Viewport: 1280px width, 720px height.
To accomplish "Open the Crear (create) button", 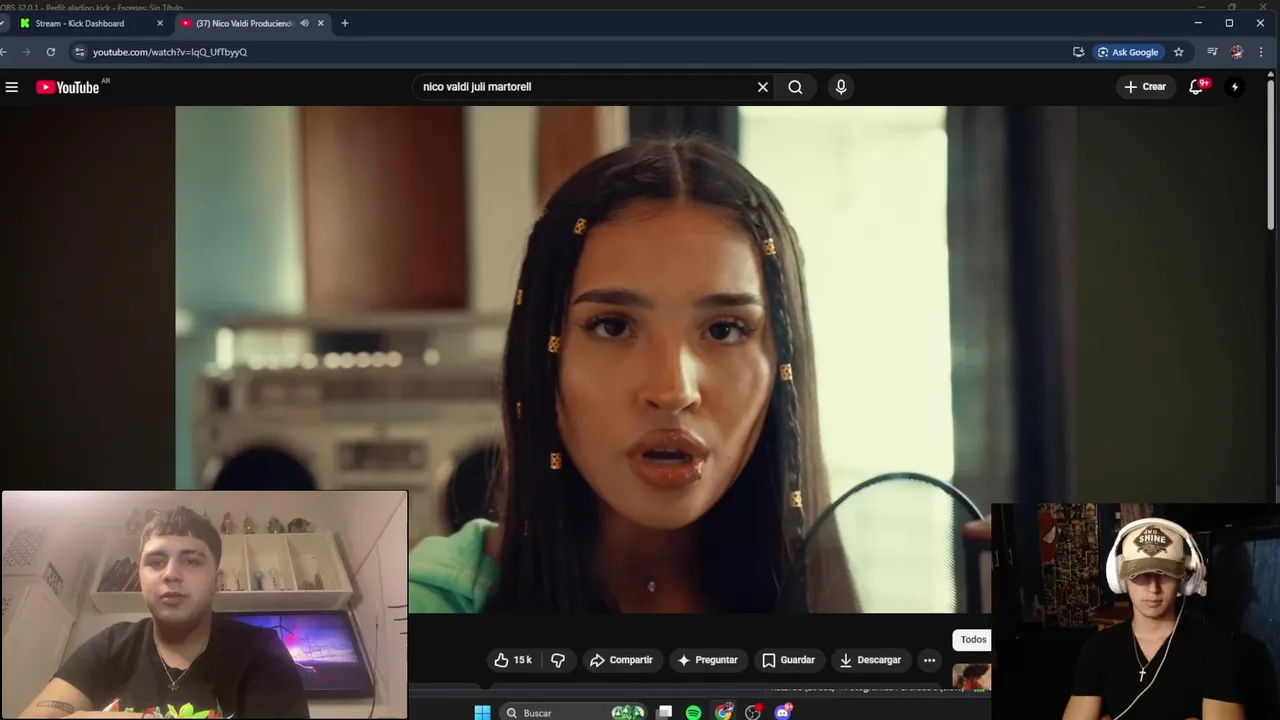I will [1146, 87].
